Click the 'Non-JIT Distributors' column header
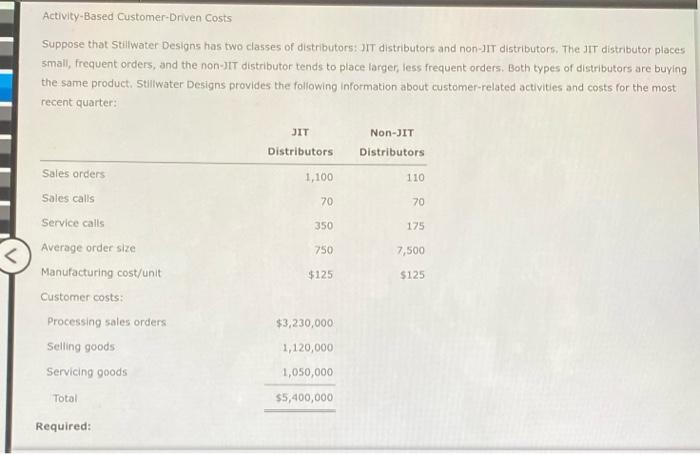Image resolution: width=700 pixels, height=454 pixels. pos(392,142)
